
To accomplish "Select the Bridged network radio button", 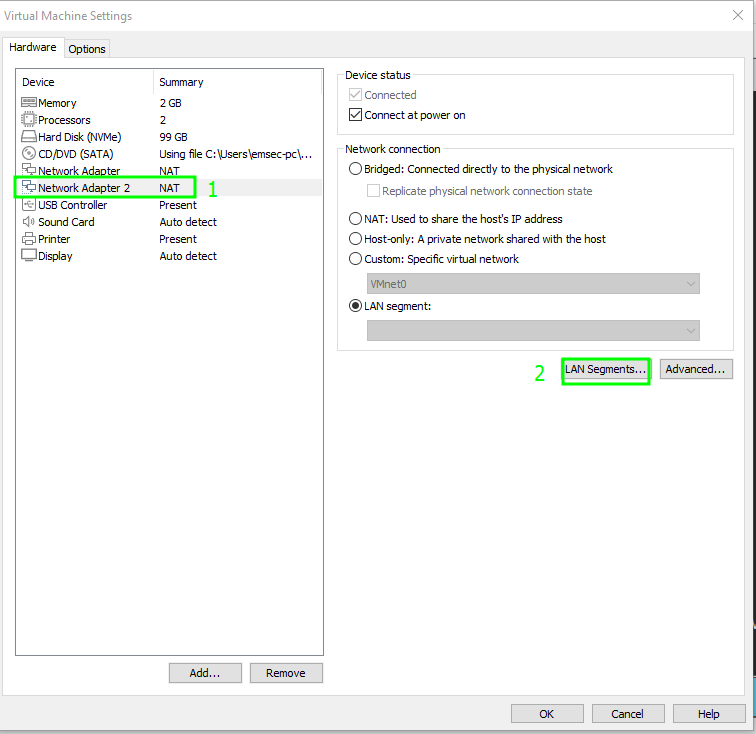I will 356,169.
